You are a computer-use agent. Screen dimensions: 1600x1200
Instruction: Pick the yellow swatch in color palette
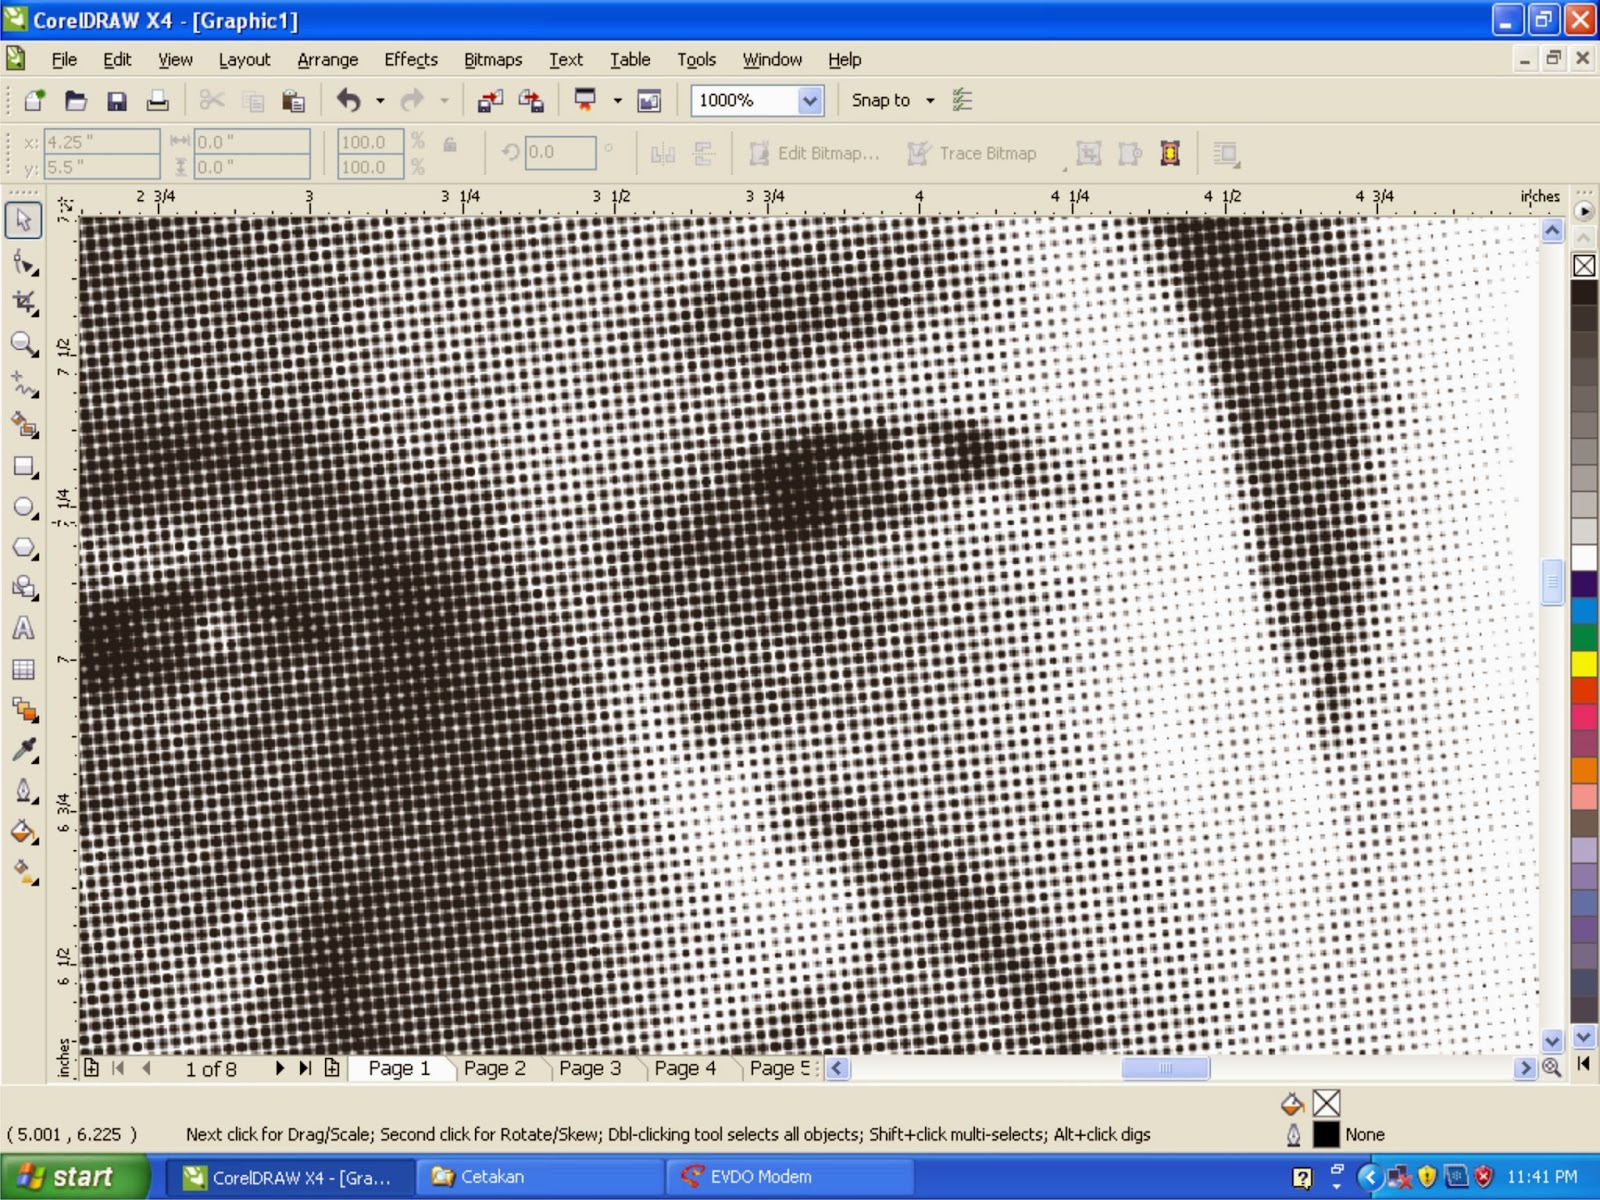(x=1584, y=664)
